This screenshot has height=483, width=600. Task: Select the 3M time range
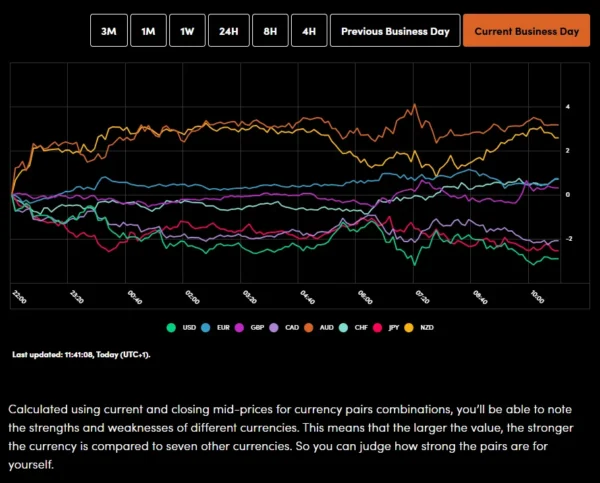pyautogui.click(x=107, y=31)
